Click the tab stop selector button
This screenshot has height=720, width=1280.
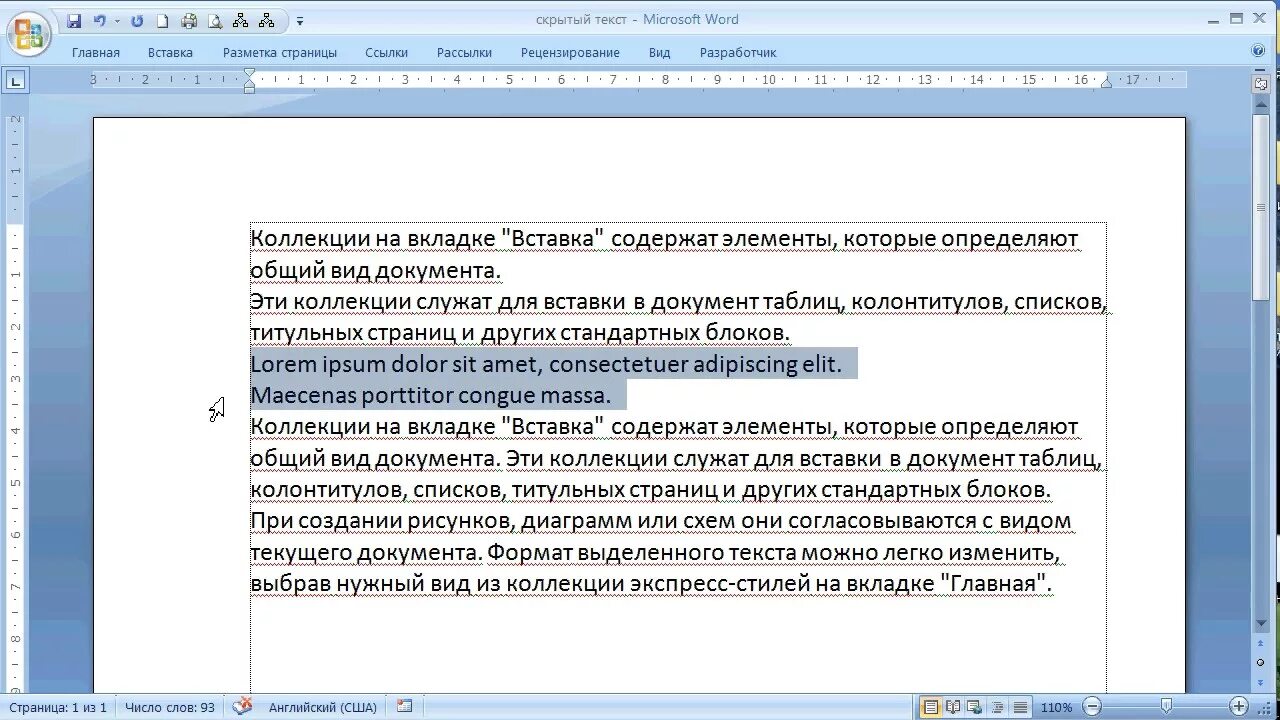click(x=15, y=81)
